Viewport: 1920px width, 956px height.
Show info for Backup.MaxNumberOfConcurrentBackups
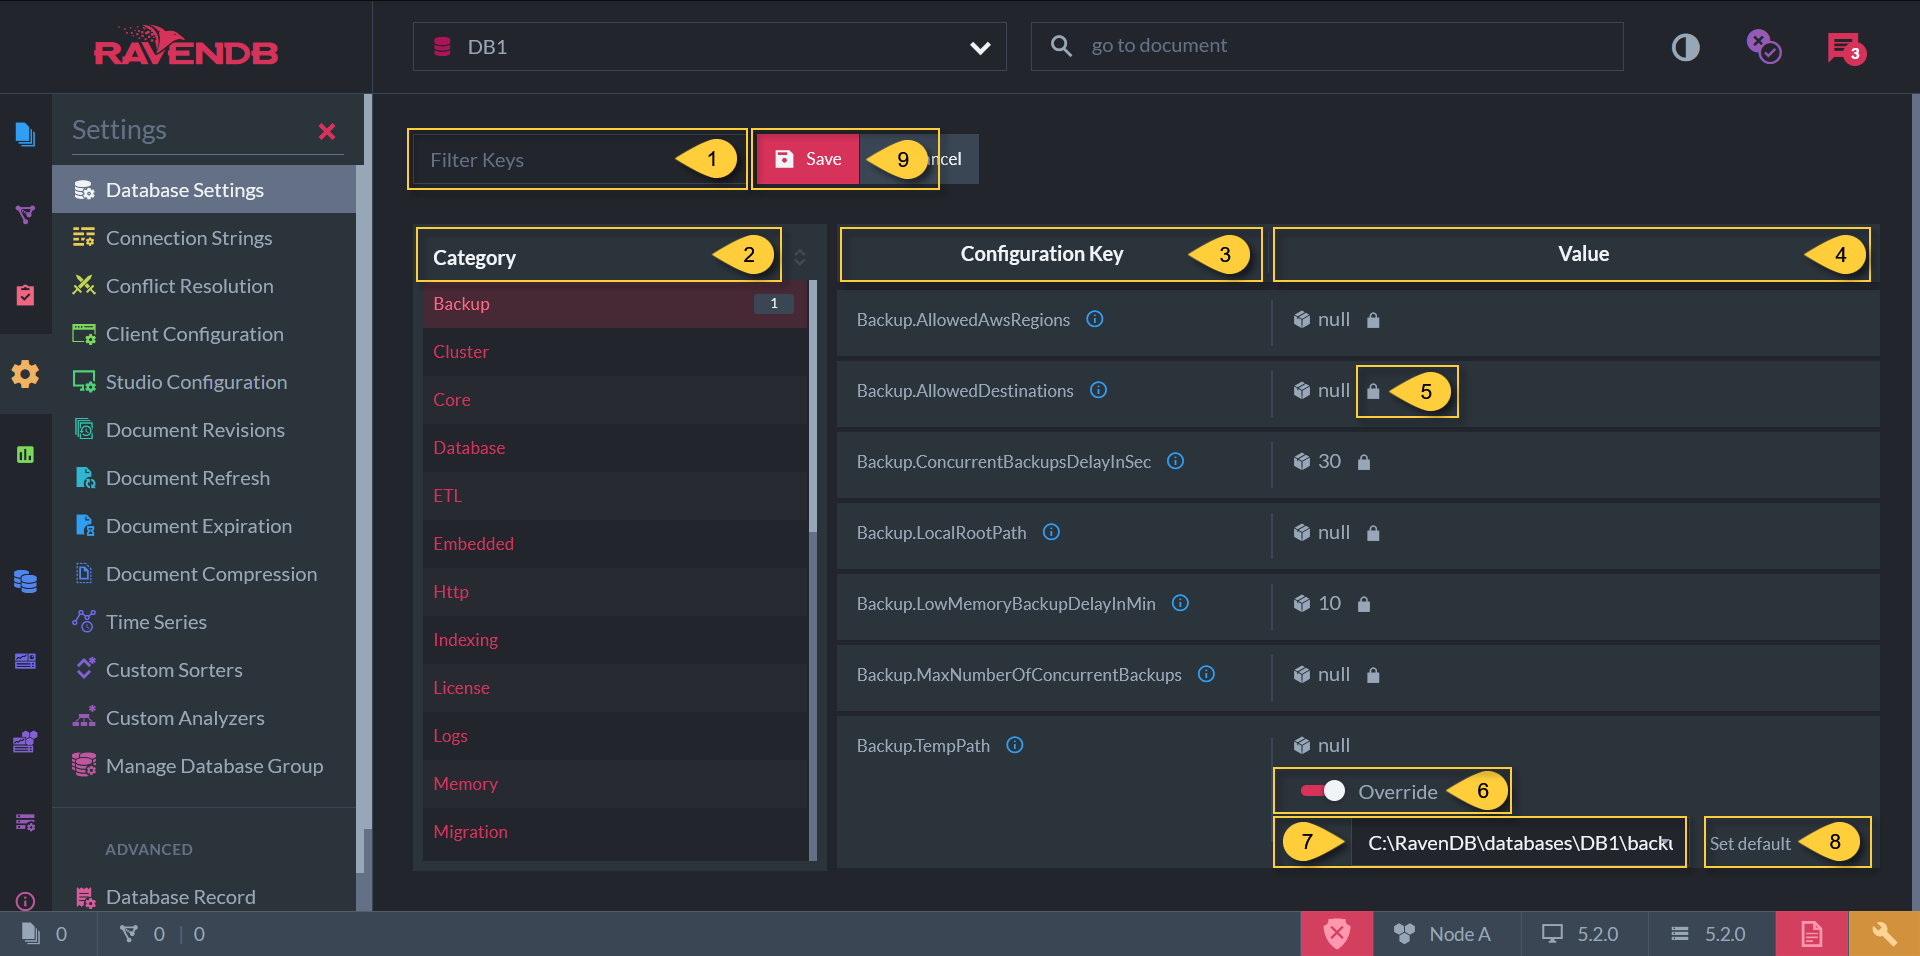click(1206, 674)
